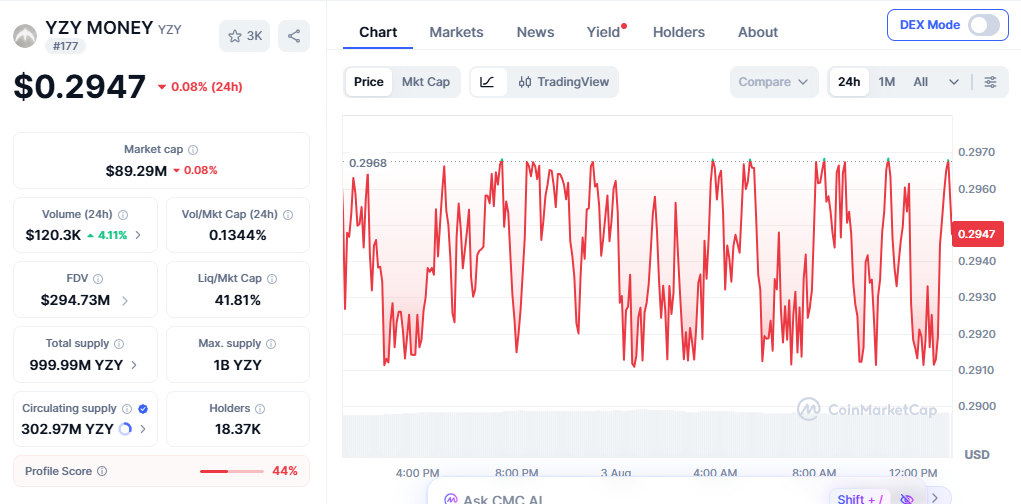Expand Circulating supply details chevron
This screenshot has height=504, width=1021.
pos(143,429)
